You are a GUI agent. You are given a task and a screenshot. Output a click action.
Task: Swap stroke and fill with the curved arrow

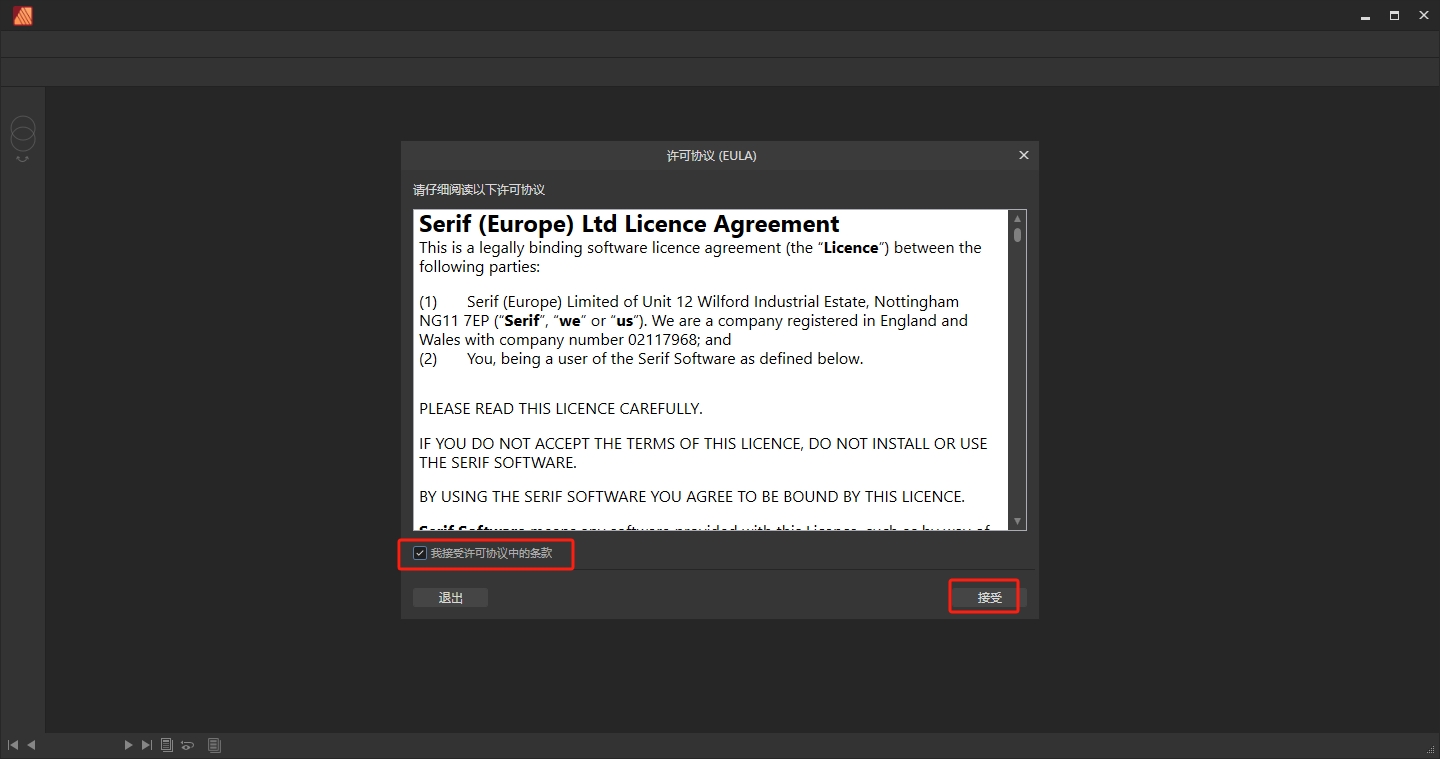tap(23, 159)
